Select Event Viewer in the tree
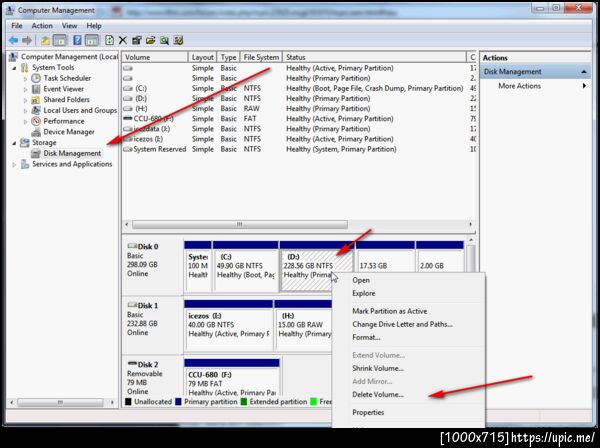Image resolution: width=600 pixels, height=448 pixels. [64, 89]
